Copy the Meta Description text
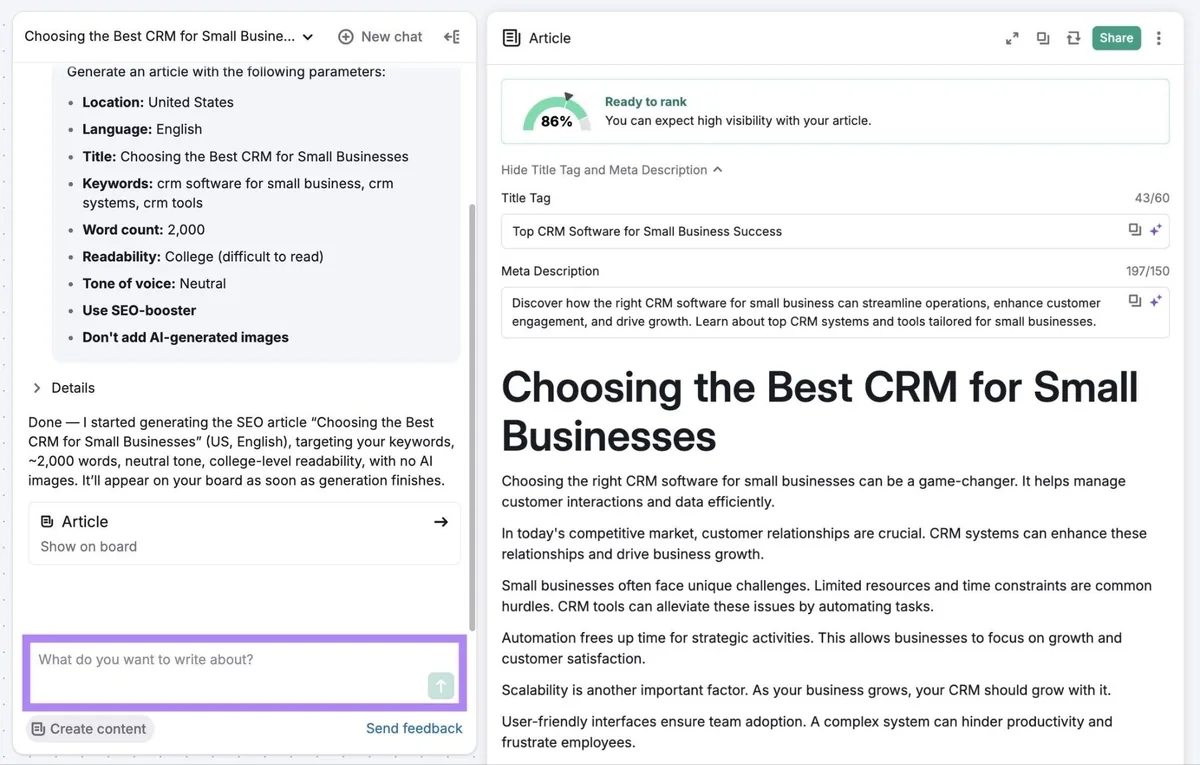This screenshot has width=1200, height=765. (1135, 300)
